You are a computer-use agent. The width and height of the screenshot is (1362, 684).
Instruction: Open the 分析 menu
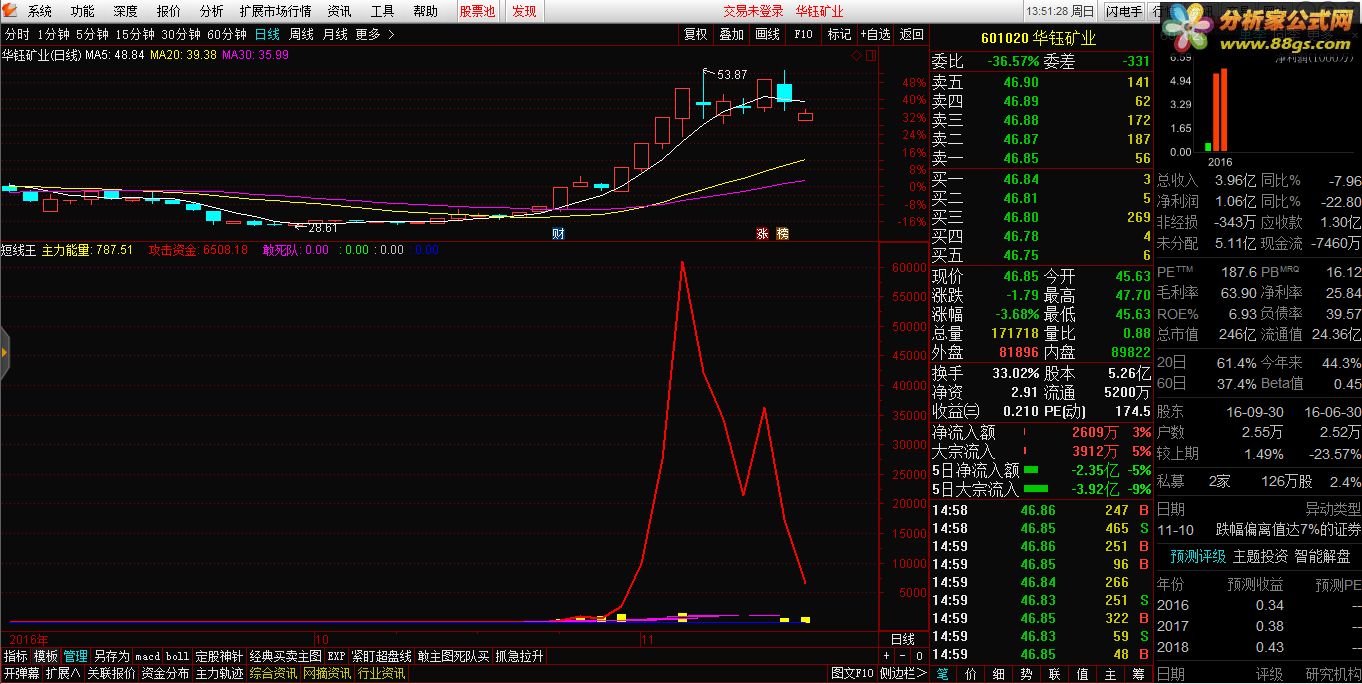[x=211, y=11]
